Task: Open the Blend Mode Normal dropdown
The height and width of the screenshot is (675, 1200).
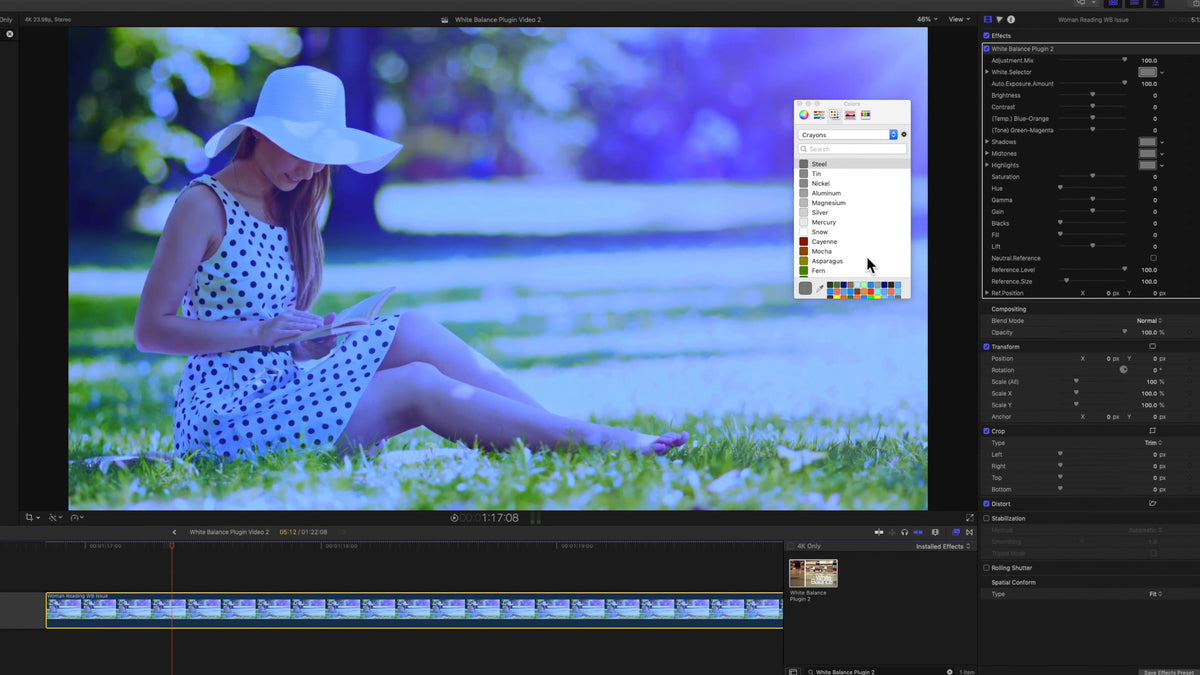Action: coord(1150,321)
